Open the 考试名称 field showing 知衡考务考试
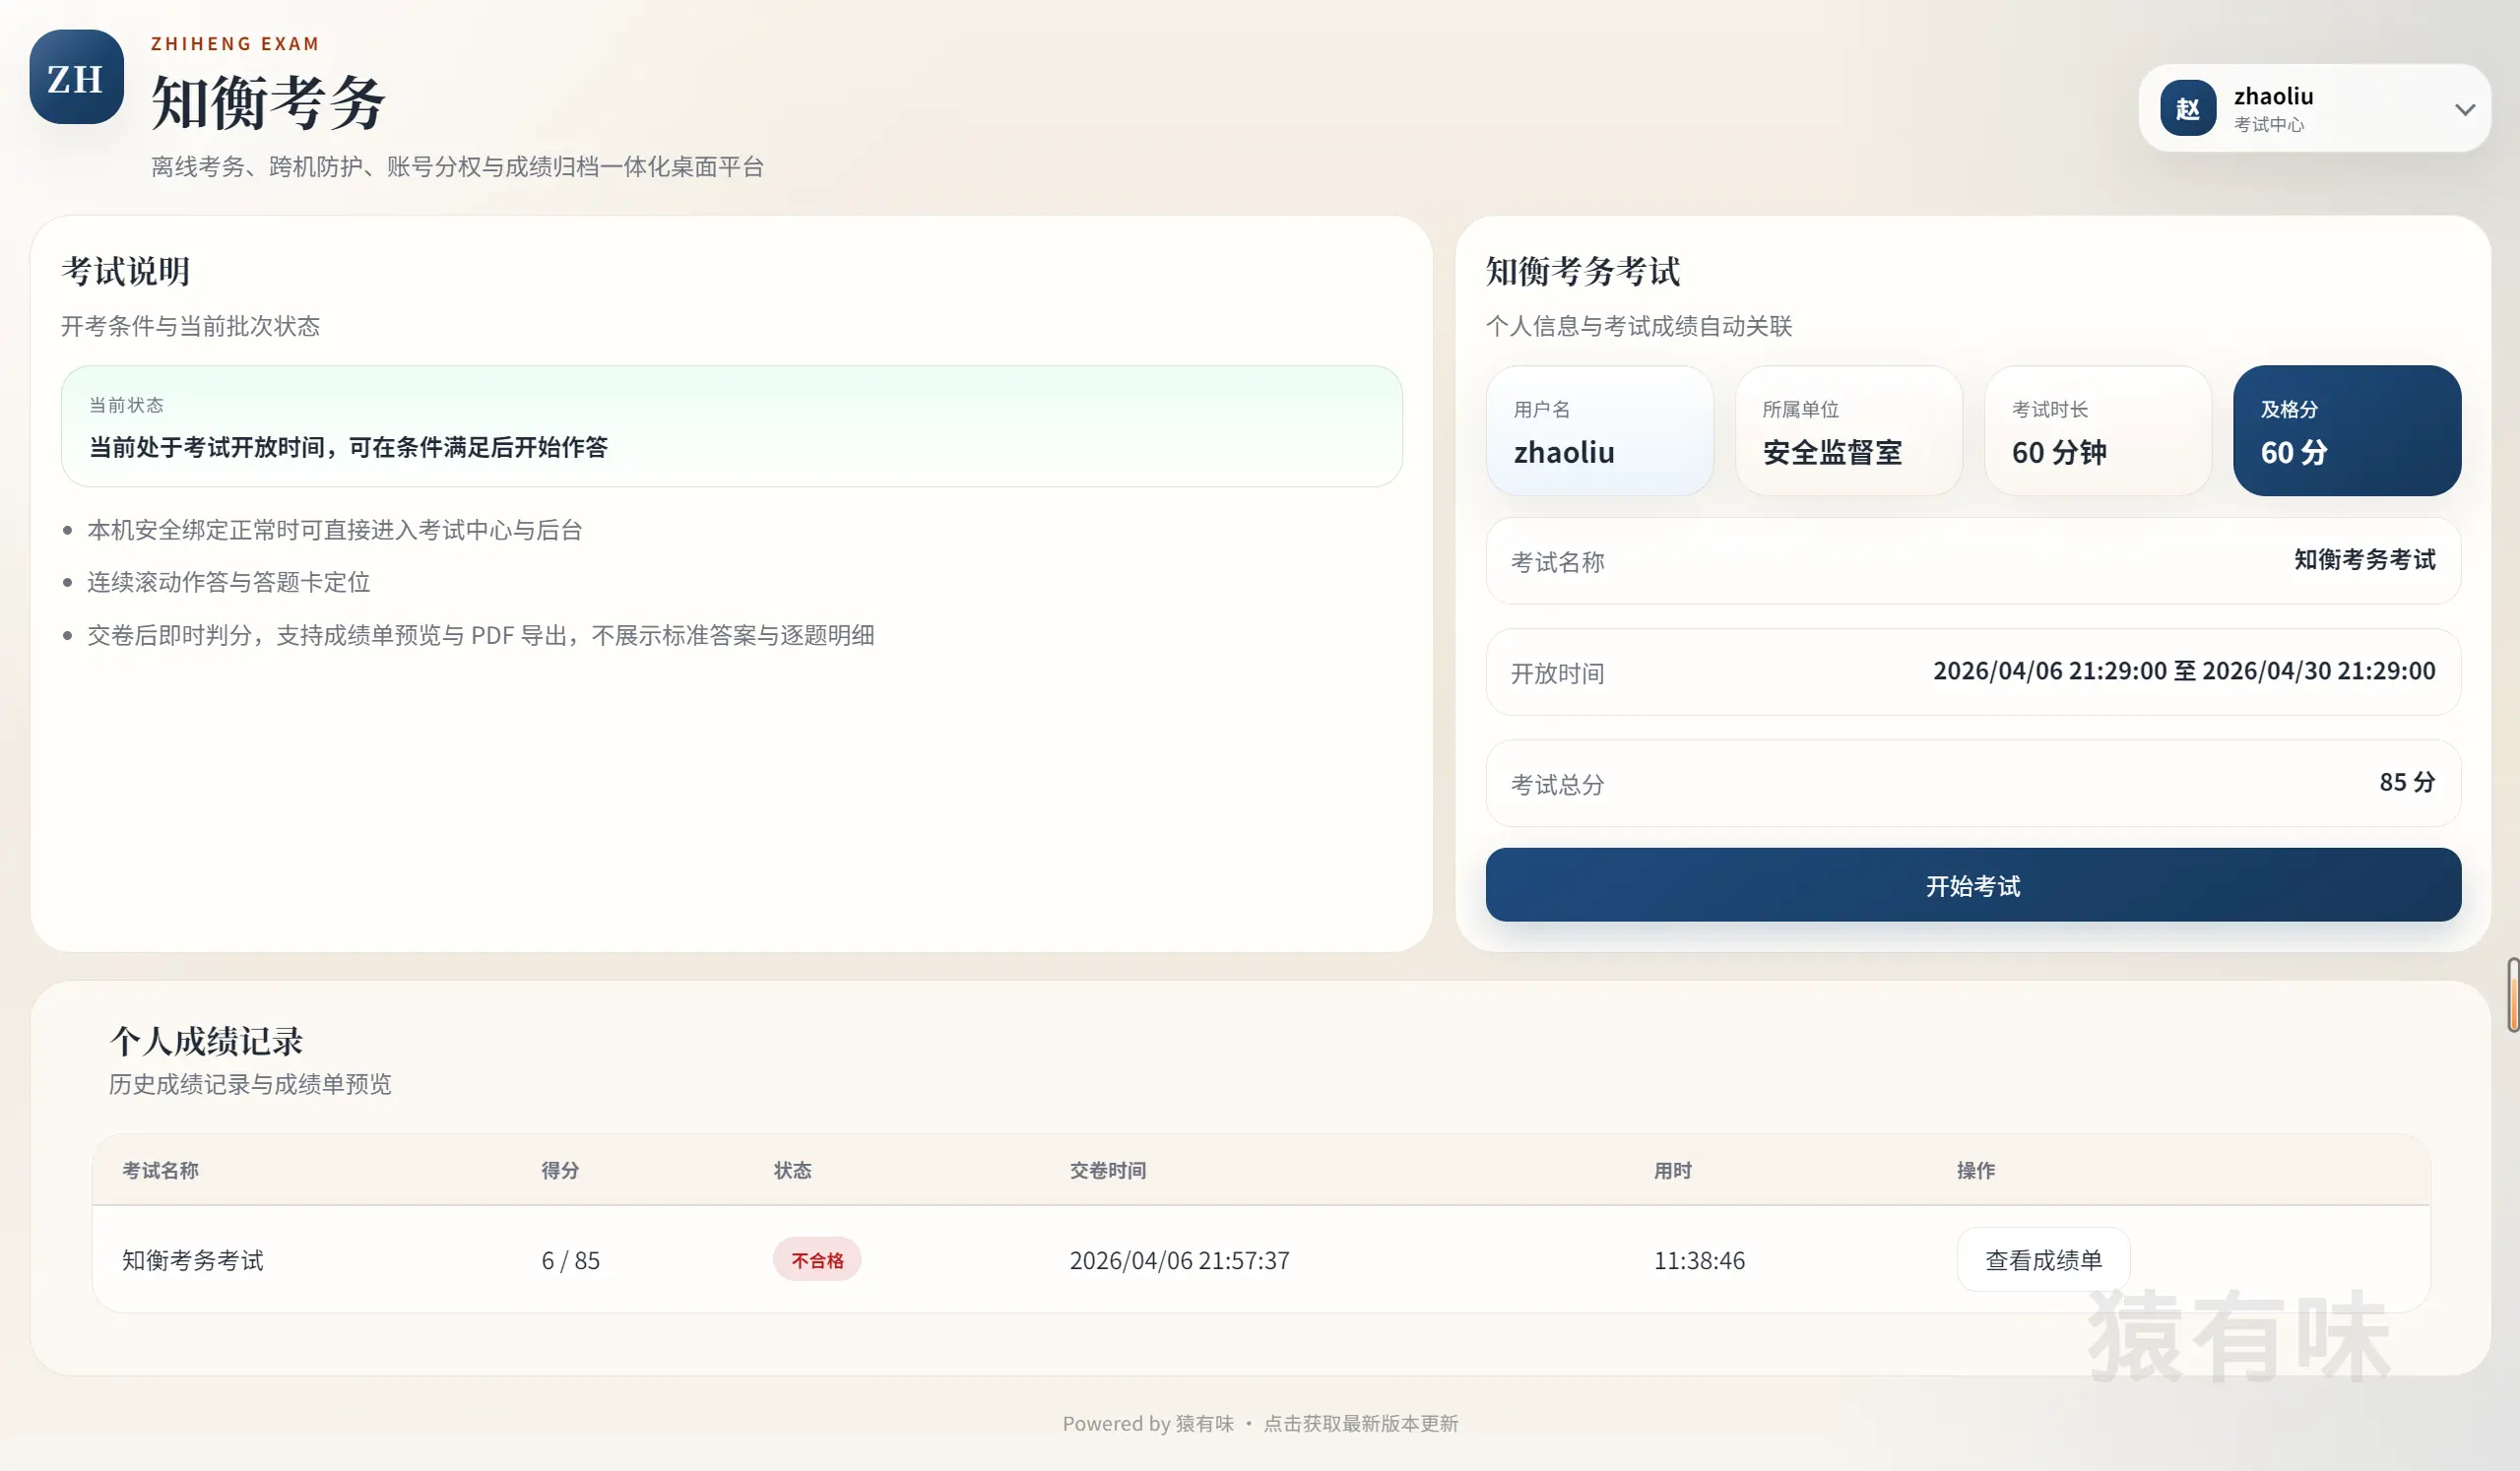 1971,562
